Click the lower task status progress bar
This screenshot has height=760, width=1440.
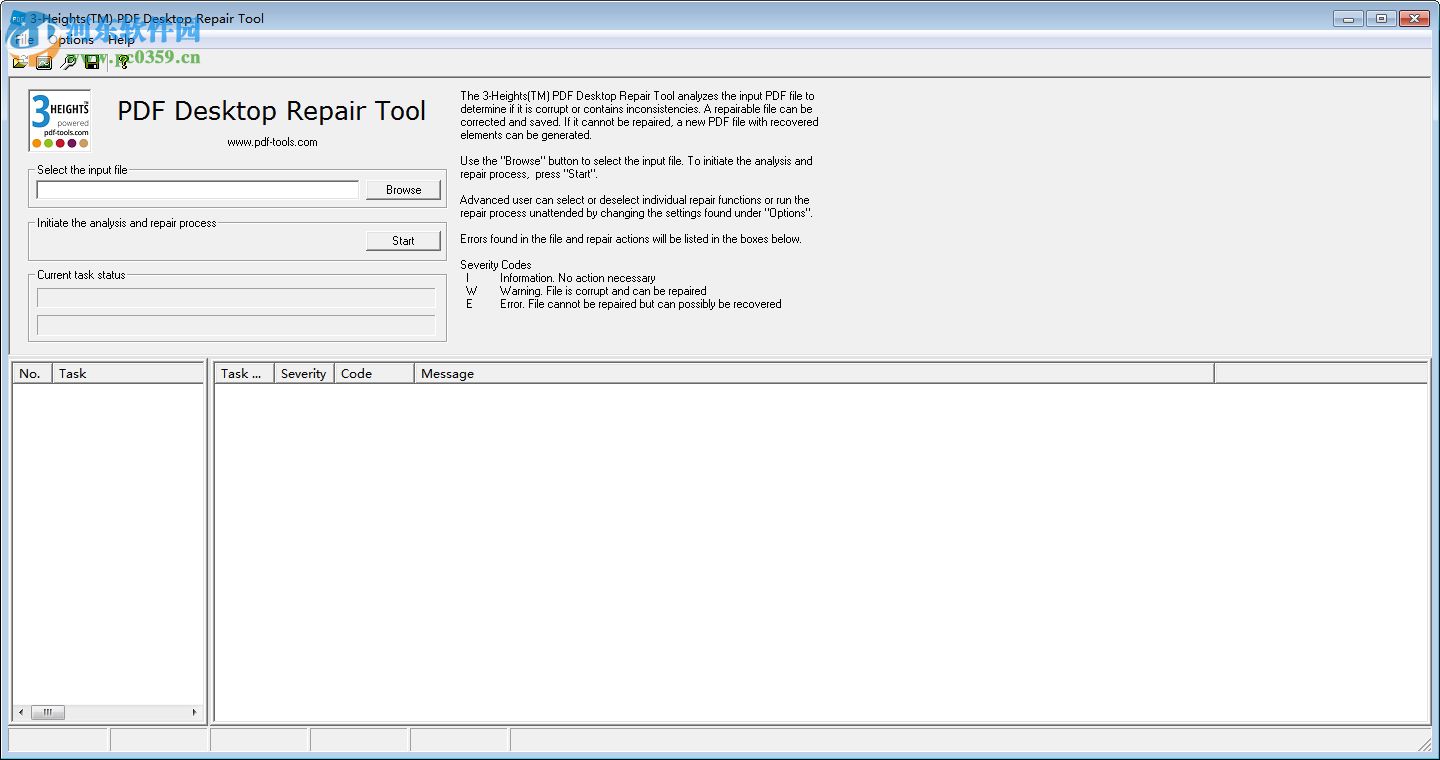coord(236,325)
